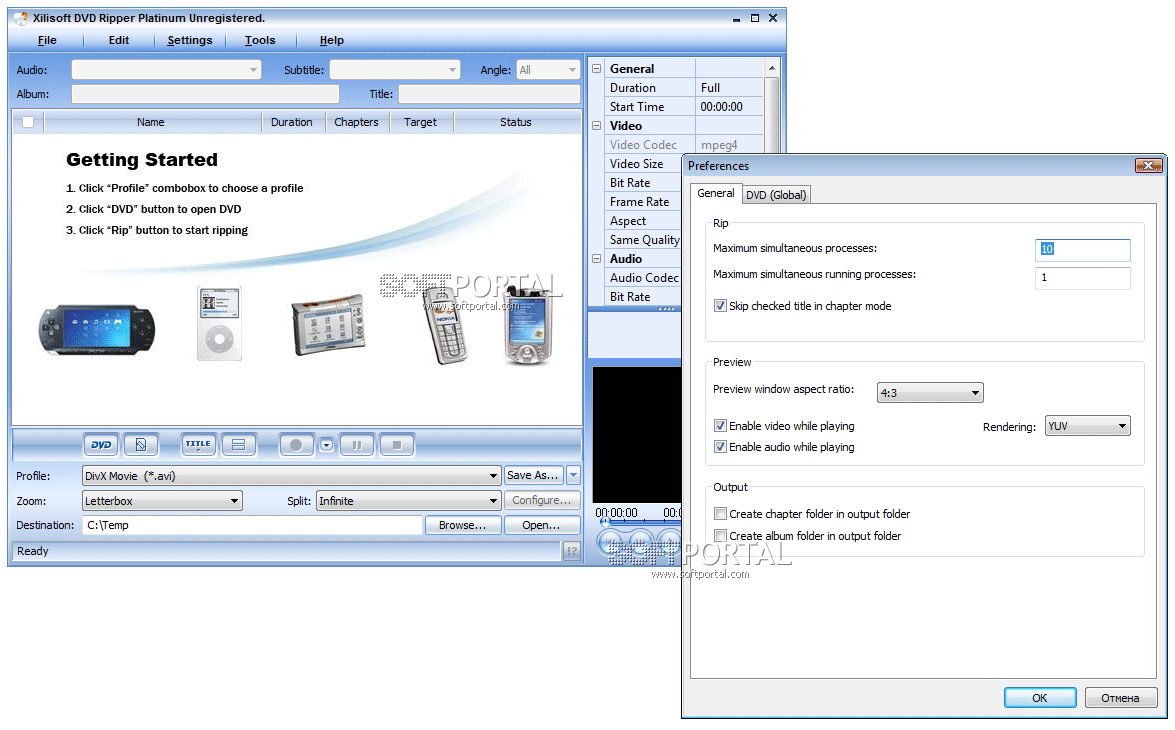Disable Enable video while playing
Viewport: 1175px width, 730px height.
[x=720, y=426]
